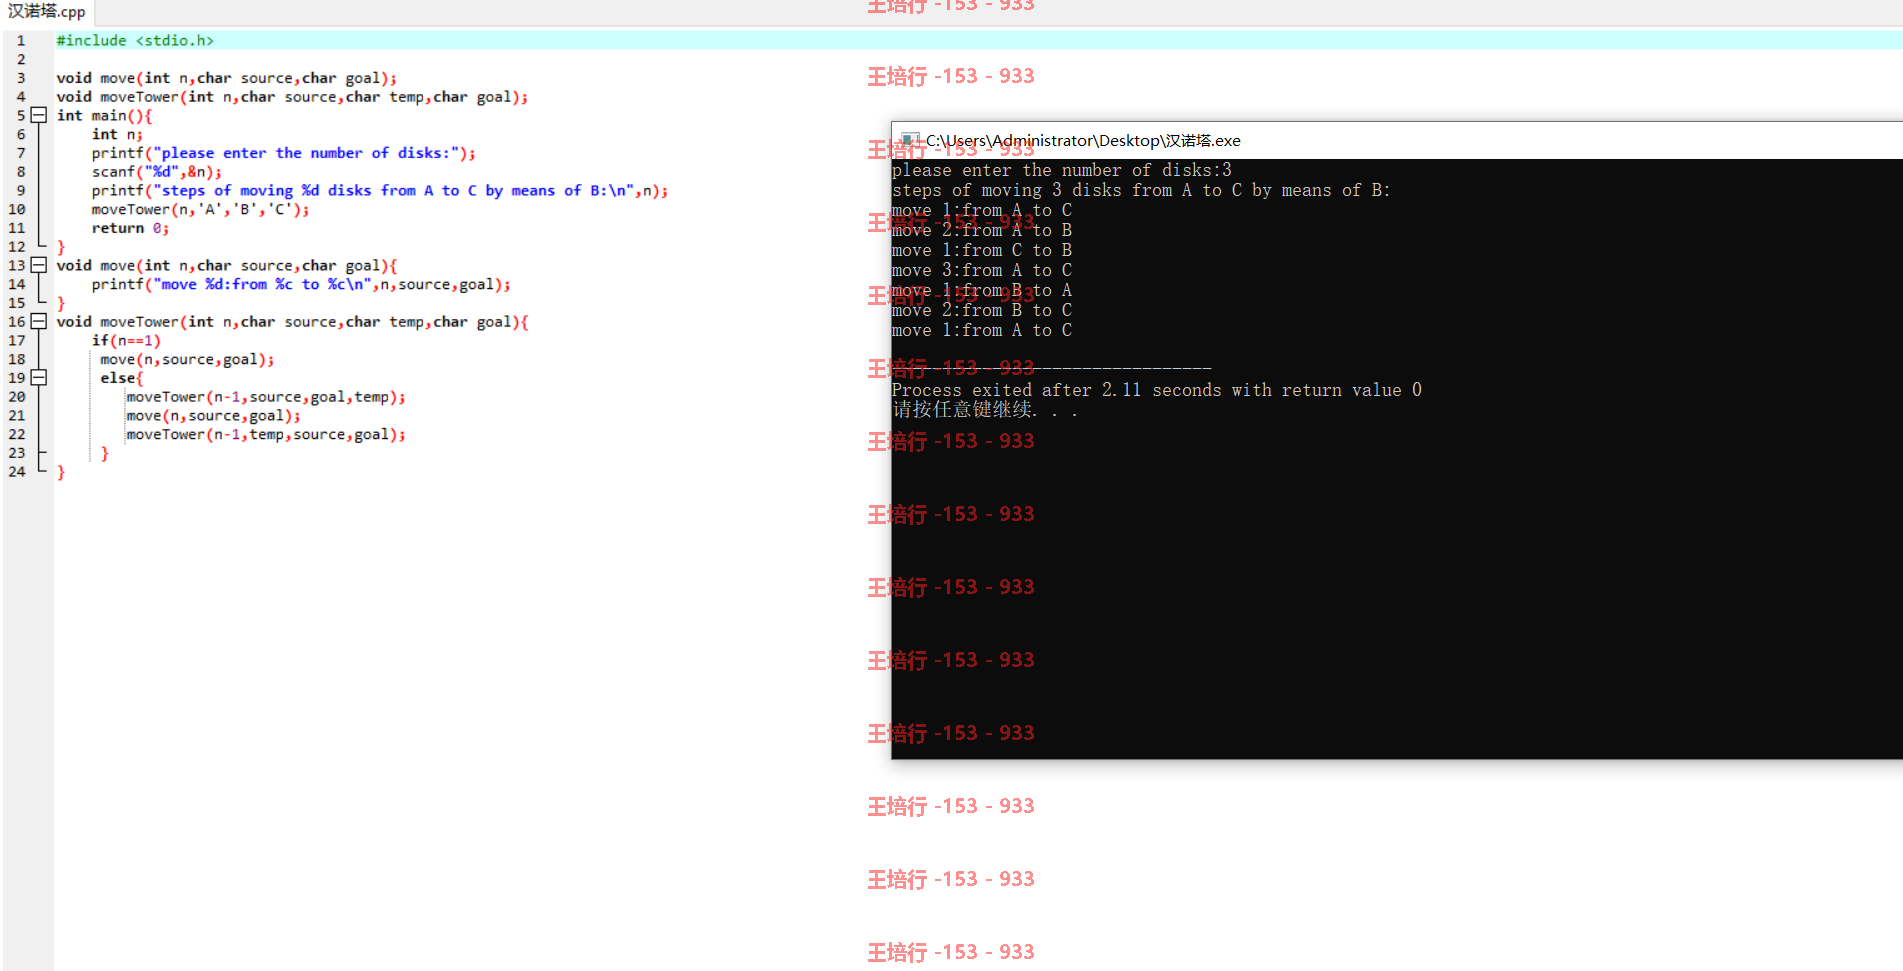Click the 汉诺塔.exe console title bar
1903x971 pixels.
pos(1397,140)
